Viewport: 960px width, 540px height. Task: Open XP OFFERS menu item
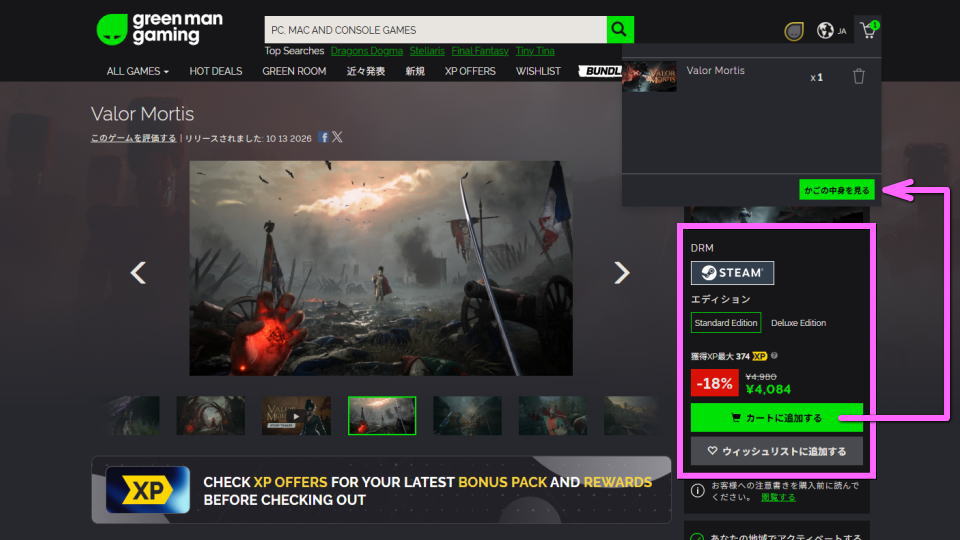(x=470, y=71)
